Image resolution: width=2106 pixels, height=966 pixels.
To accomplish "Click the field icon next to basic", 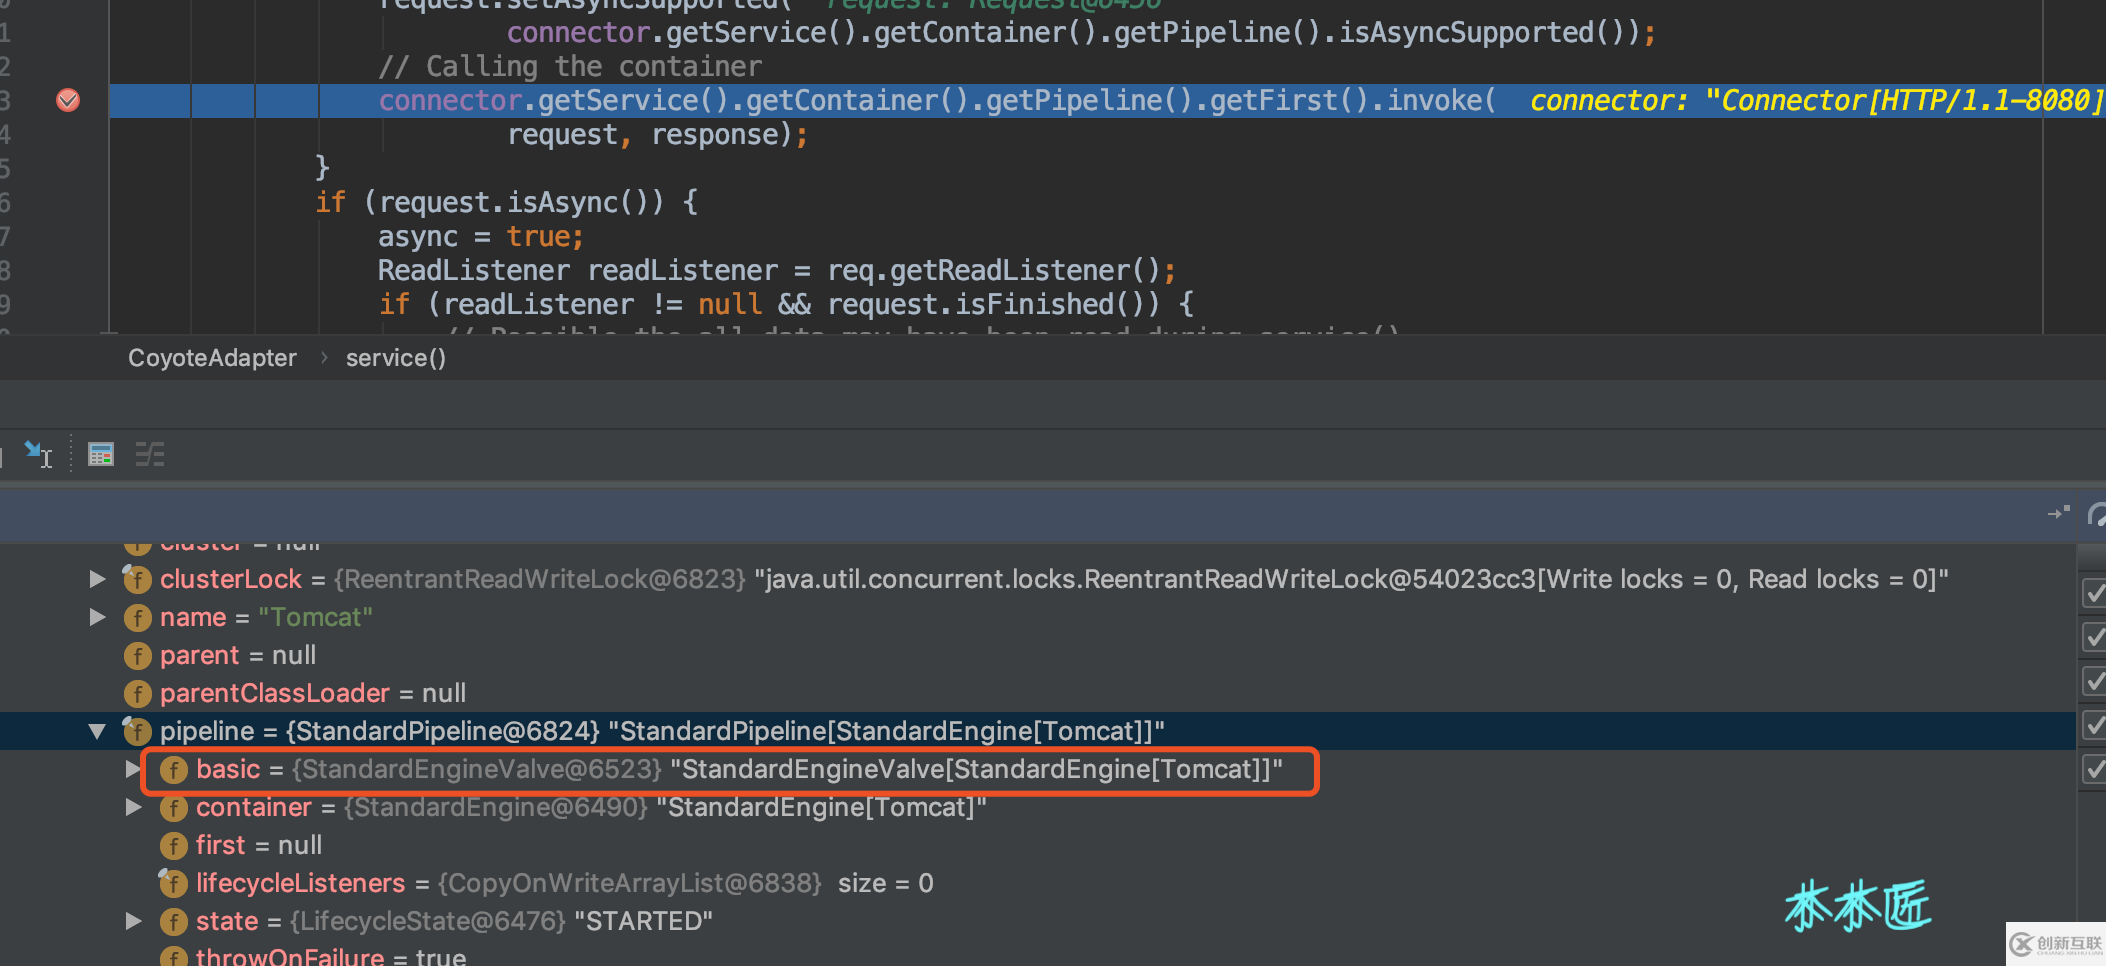I will click(x=173, y=769).
